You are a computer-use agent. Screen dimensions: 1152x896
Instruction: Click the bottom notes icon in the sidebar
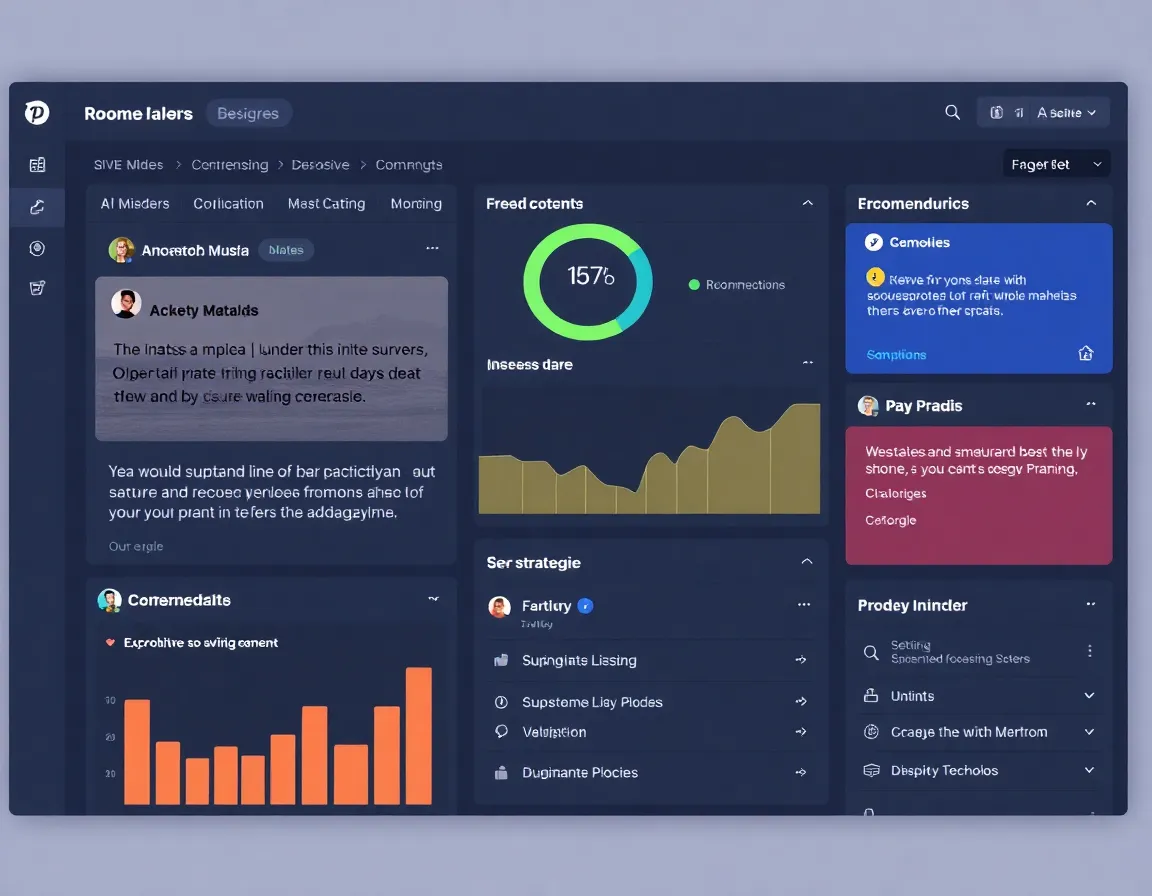pyautogui.click(x=37, y=288)
